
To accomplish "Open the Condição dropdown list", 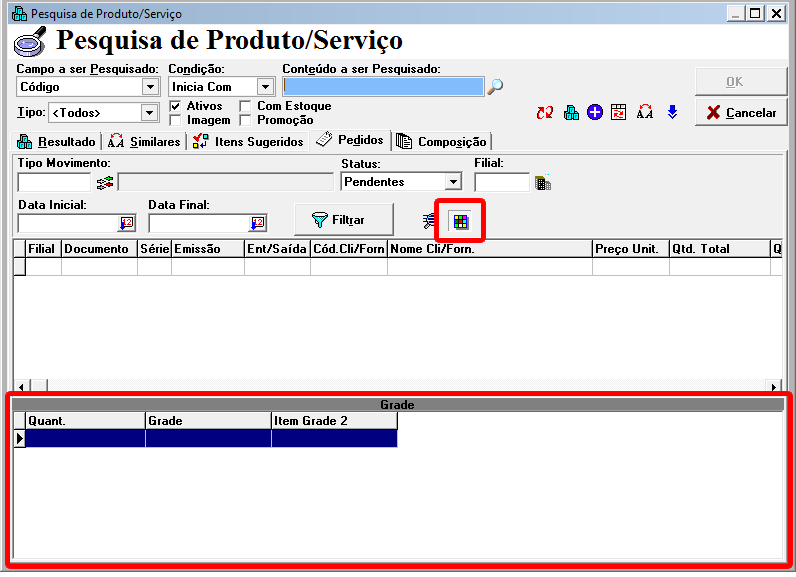I will point(265,87).
